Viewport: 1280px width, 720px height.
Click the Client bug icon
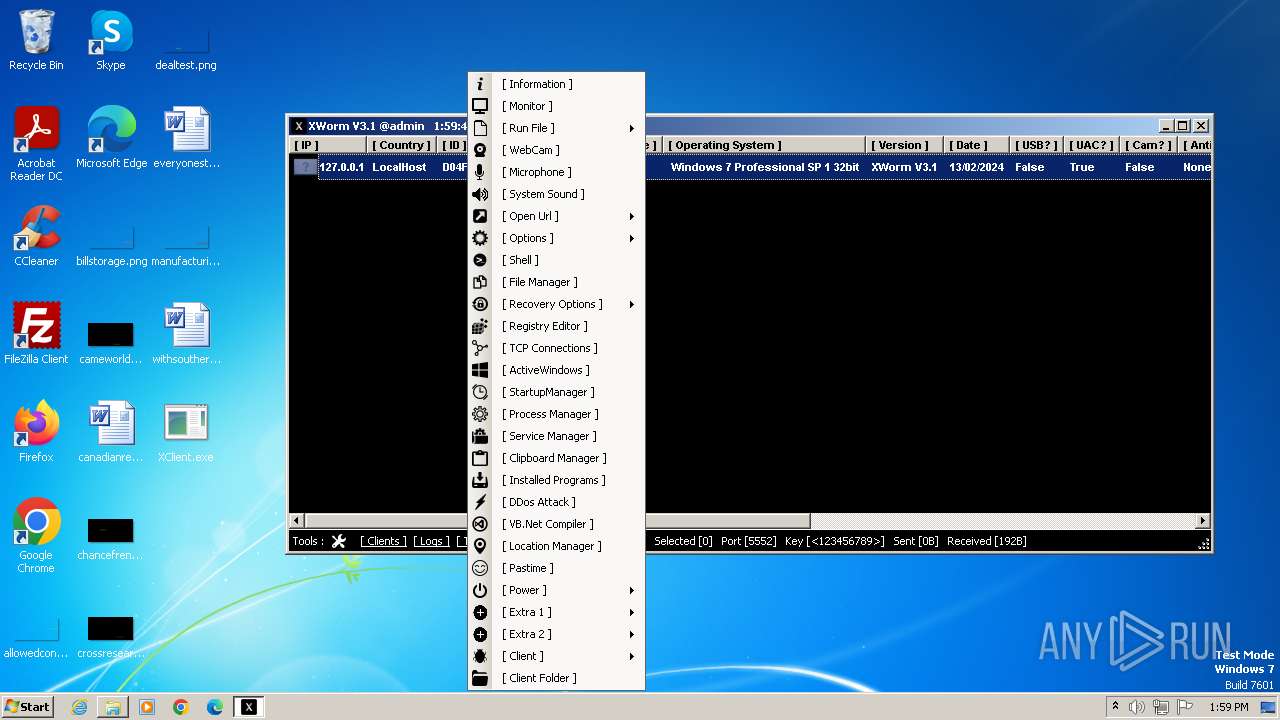coord(480,656)
